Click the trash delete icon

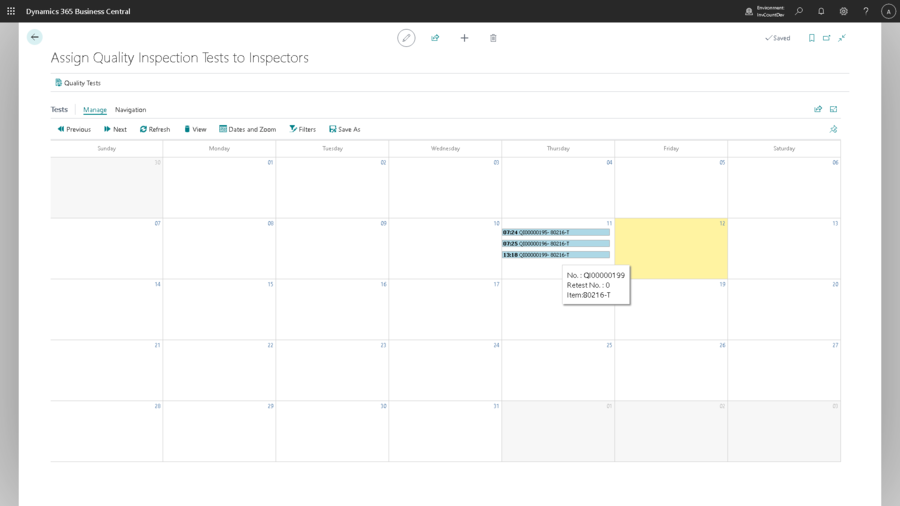(x=493, y=38)
